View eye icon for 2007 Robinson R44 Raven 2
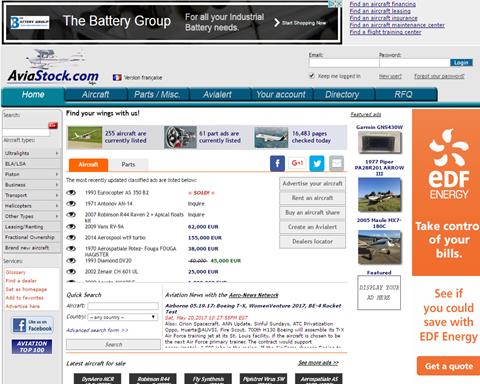480x384 pixels. click(71, 215)
